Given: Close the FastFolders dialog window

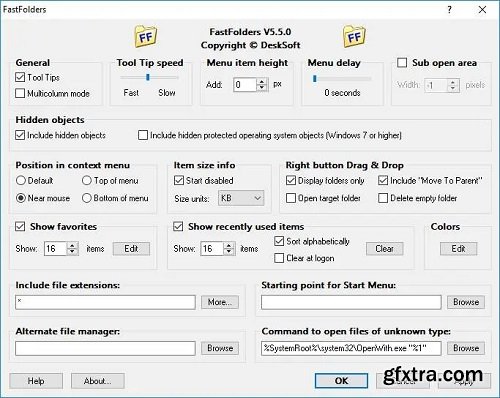Looking at the screenshot, I should coord(482,10).
